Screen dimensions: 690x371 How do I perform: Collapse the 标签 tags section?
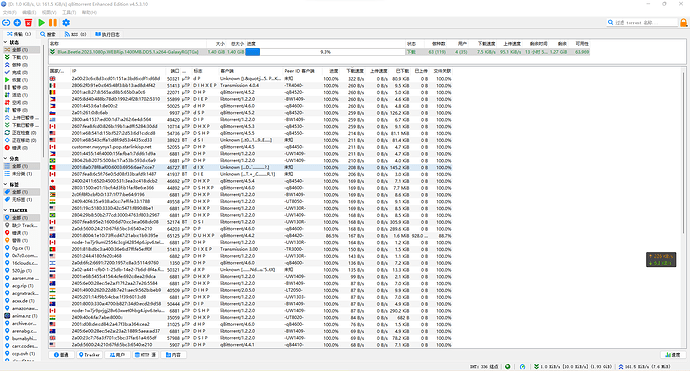coord(5,184)
